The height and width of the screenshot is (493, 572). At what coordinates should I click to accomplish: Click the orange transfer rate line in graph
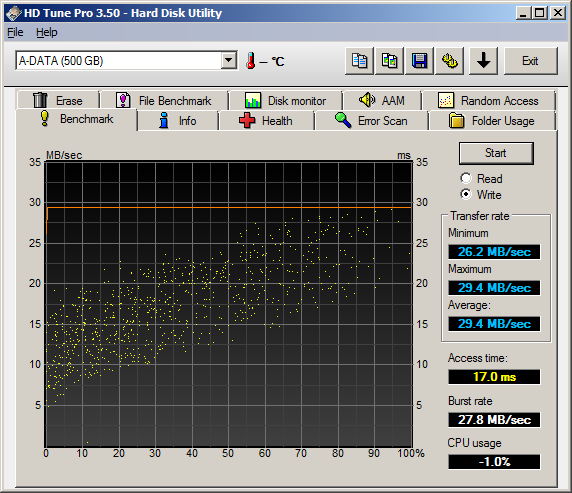230,207
